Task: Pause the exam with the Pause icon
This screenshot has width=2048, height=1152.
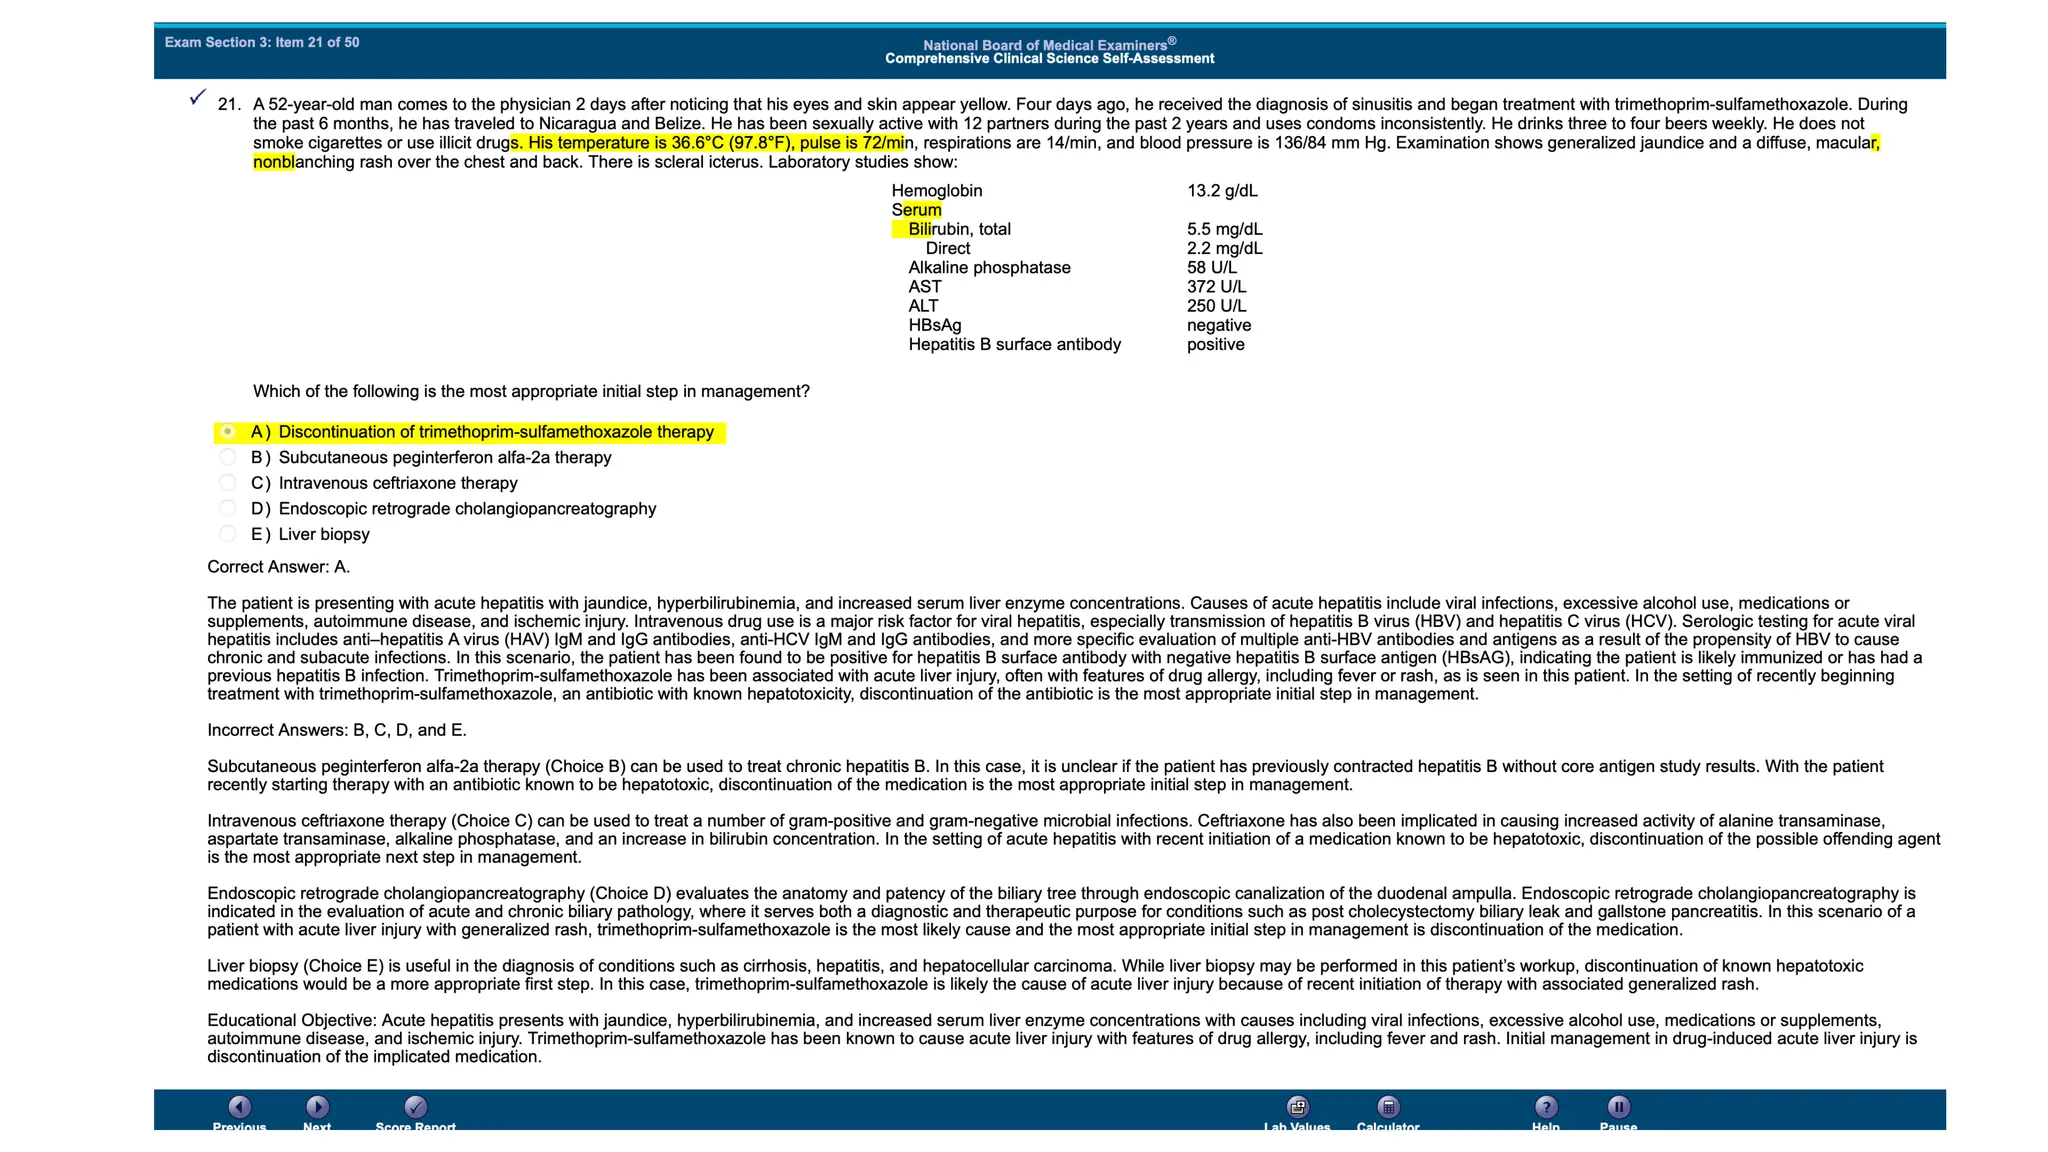Action: click(1618, 1107)
